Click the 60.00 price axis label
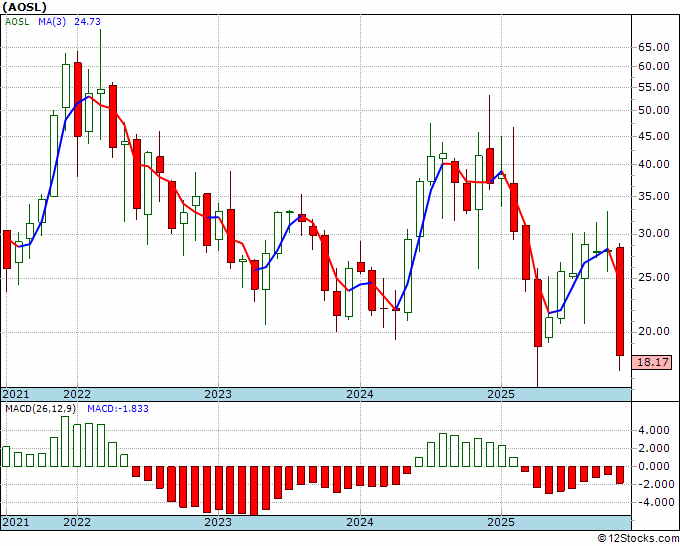 tap(654, 66)
